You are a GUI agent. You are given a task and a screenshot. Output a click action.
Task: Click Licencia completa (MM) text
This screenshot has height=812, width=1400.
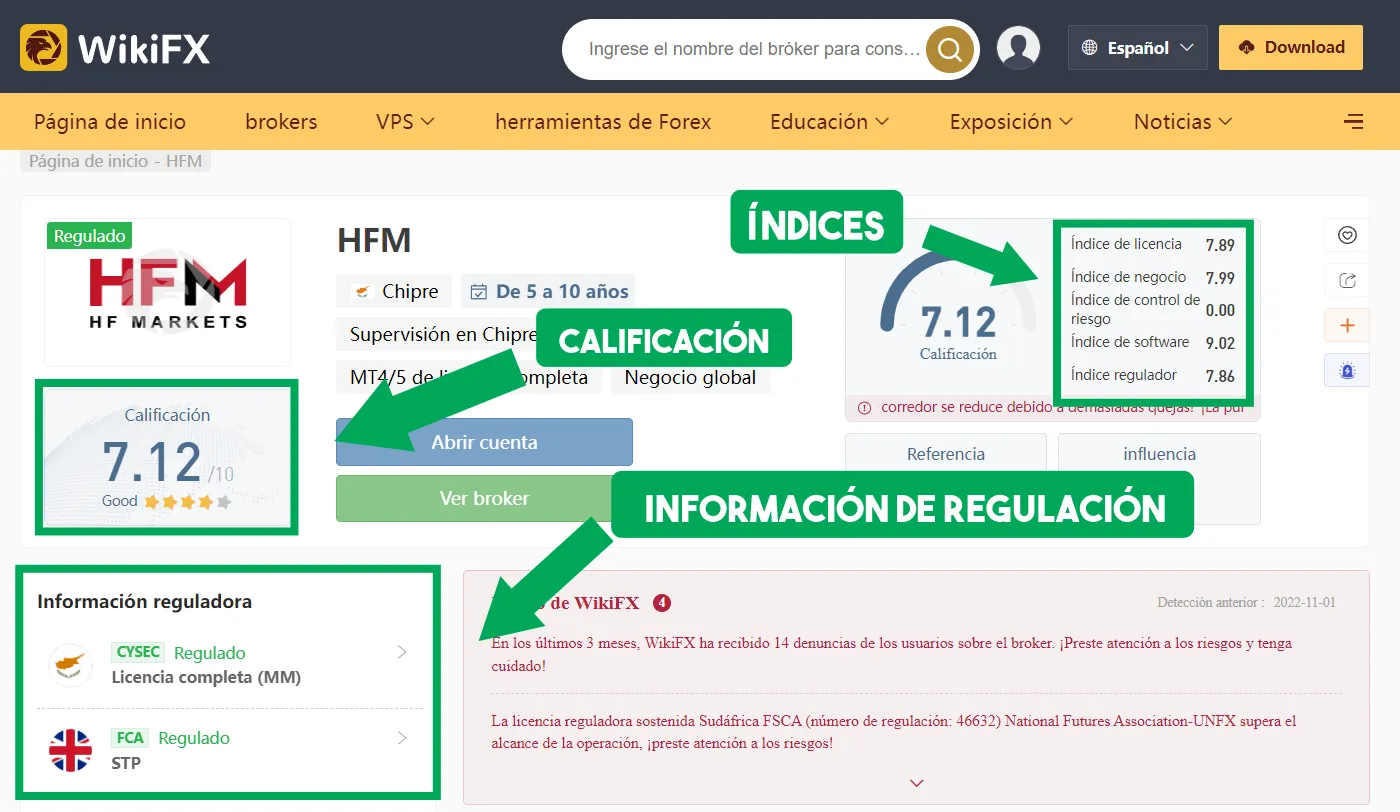[206, 677]
